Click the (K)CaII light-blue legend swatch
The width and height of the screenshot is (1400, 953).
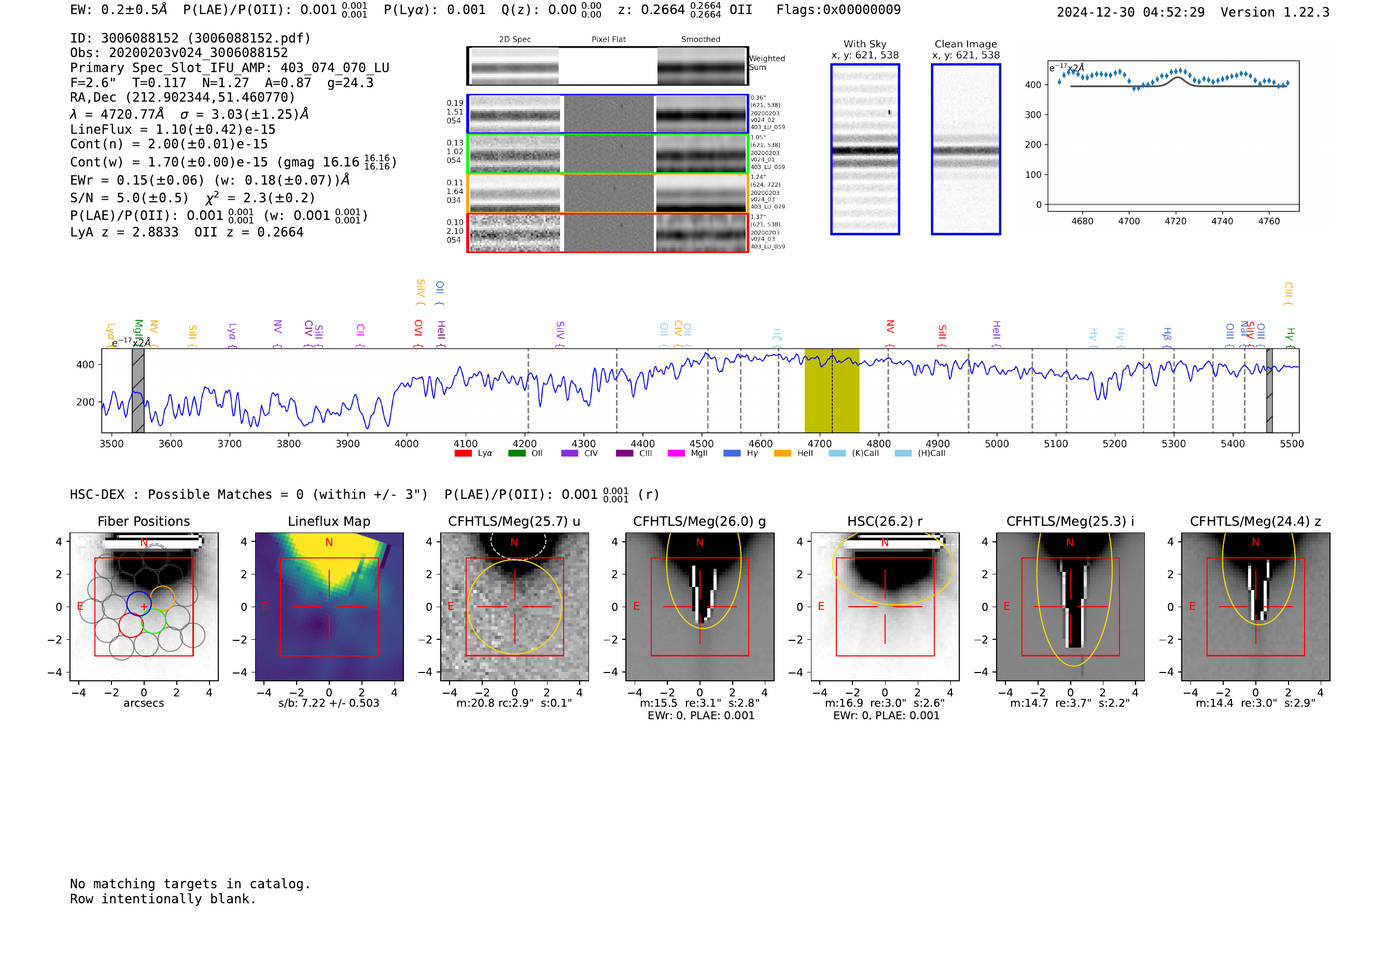[837, 454]
